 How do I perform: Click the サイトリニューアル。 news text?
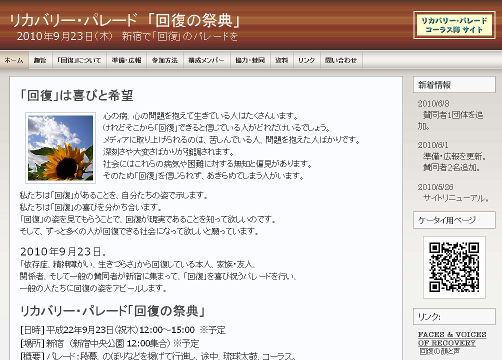coord(456,198)
